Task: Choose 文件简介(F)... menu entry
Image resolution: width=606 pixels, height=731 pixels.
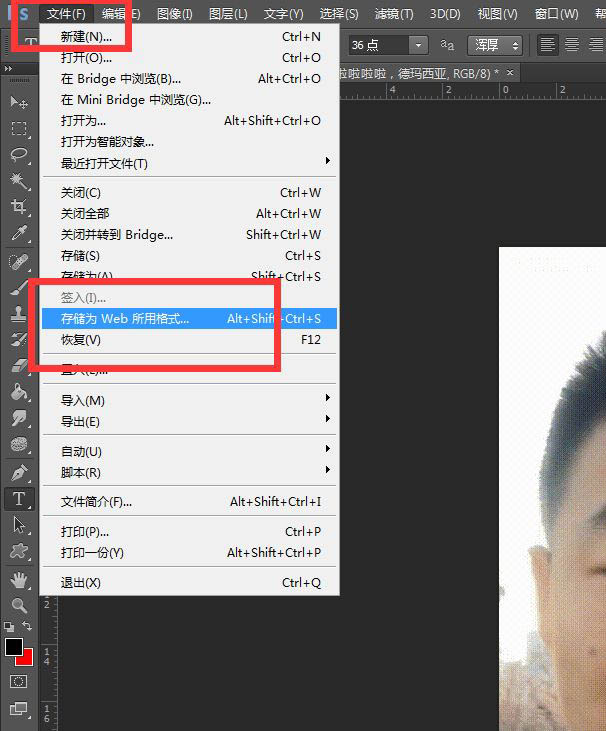Action: point(190,502)
